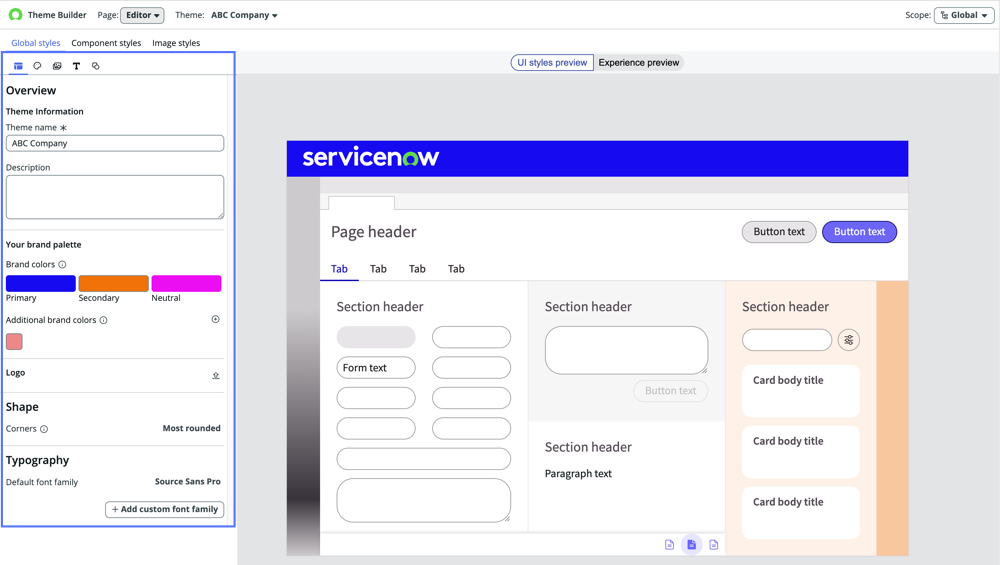Select the left page layout icon
Screen dimensions: 1000x565
pyautogui.click(x=669, y=545)
